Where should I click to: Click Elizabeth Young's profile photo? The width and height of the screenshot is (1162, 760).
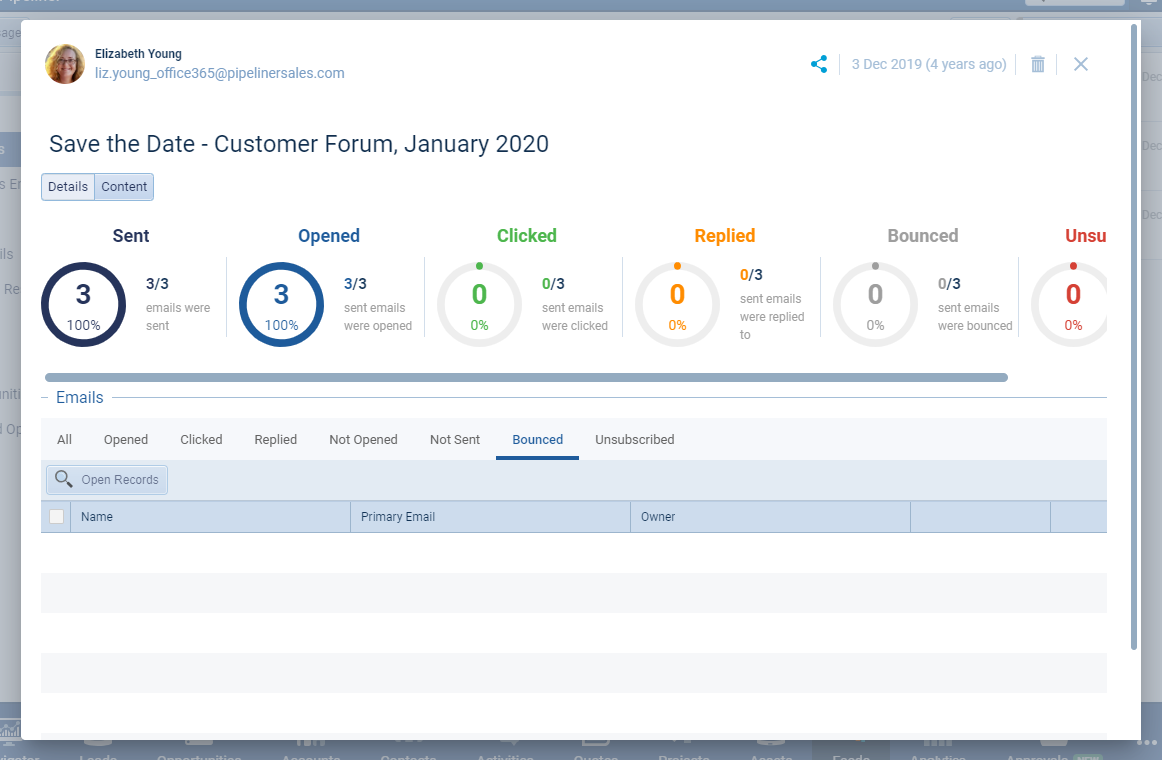click(x=65, y=64)
